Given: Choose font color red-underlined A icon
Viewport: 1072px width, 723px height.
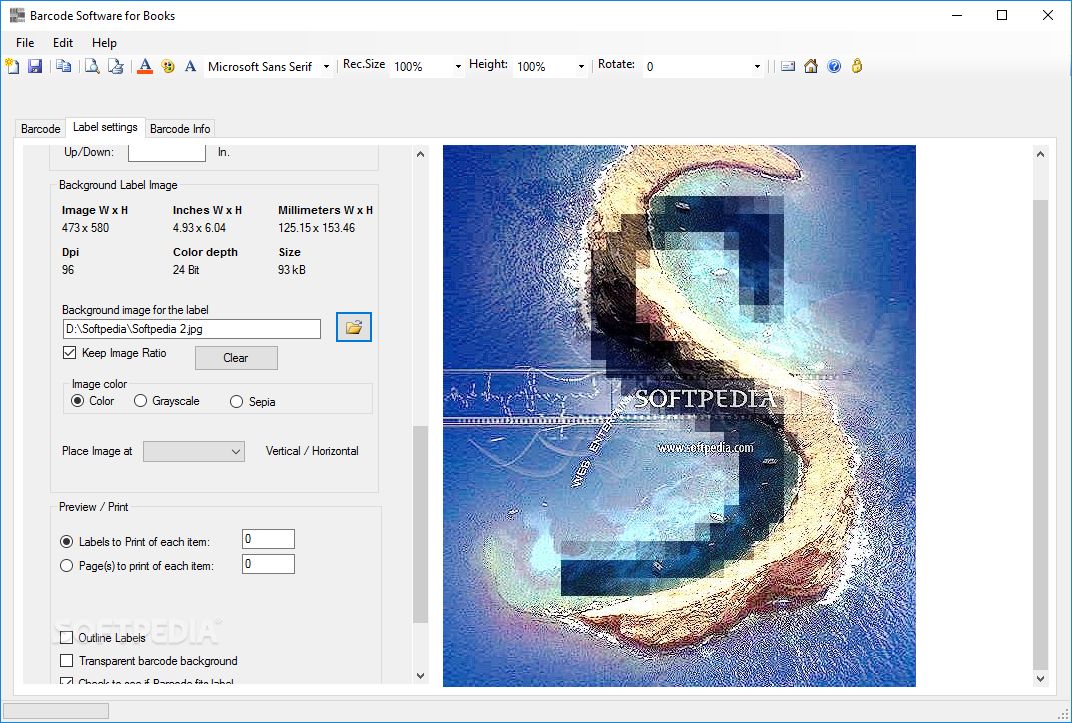Looking at the screenshot, I should pos(144,66).
